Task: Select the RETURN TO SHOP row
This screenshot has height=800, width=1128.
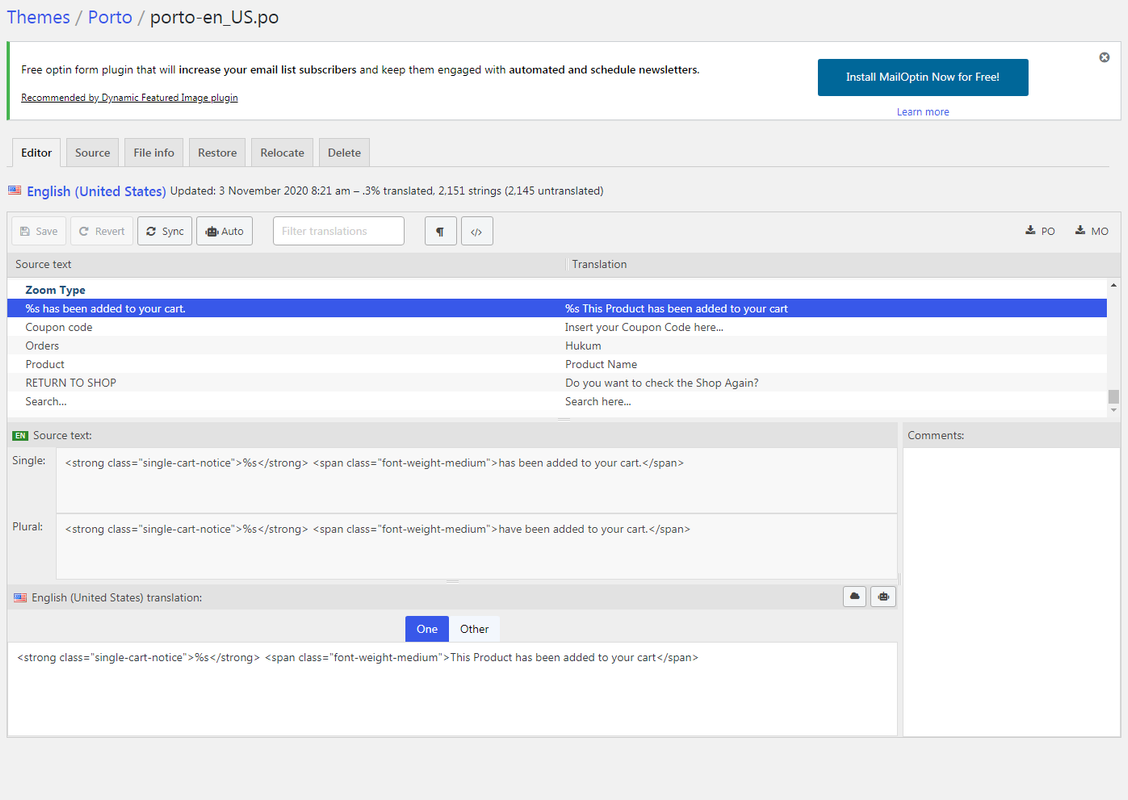Action: point(557,383)
